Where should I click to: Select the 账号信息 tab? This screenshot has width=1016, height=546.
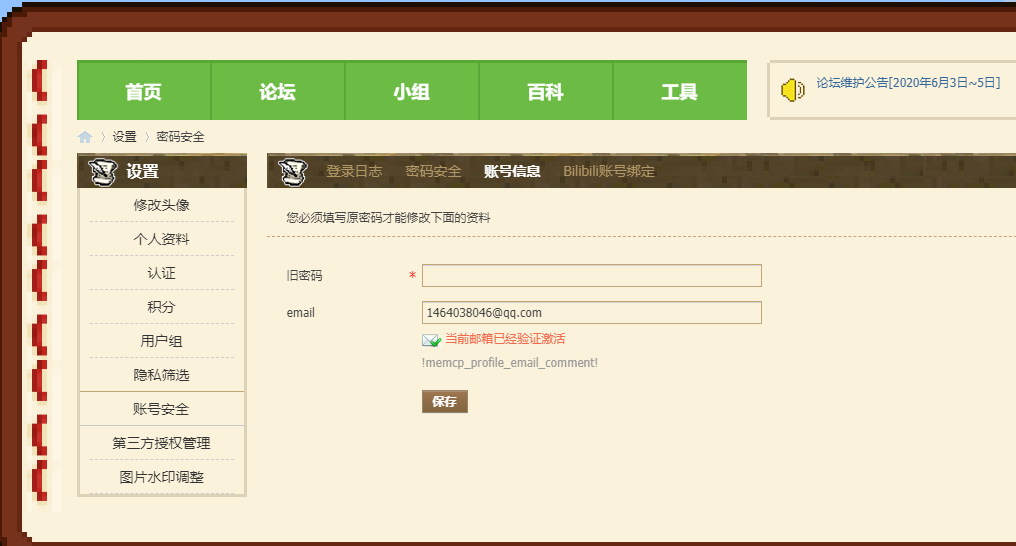[x=512, y=171]
